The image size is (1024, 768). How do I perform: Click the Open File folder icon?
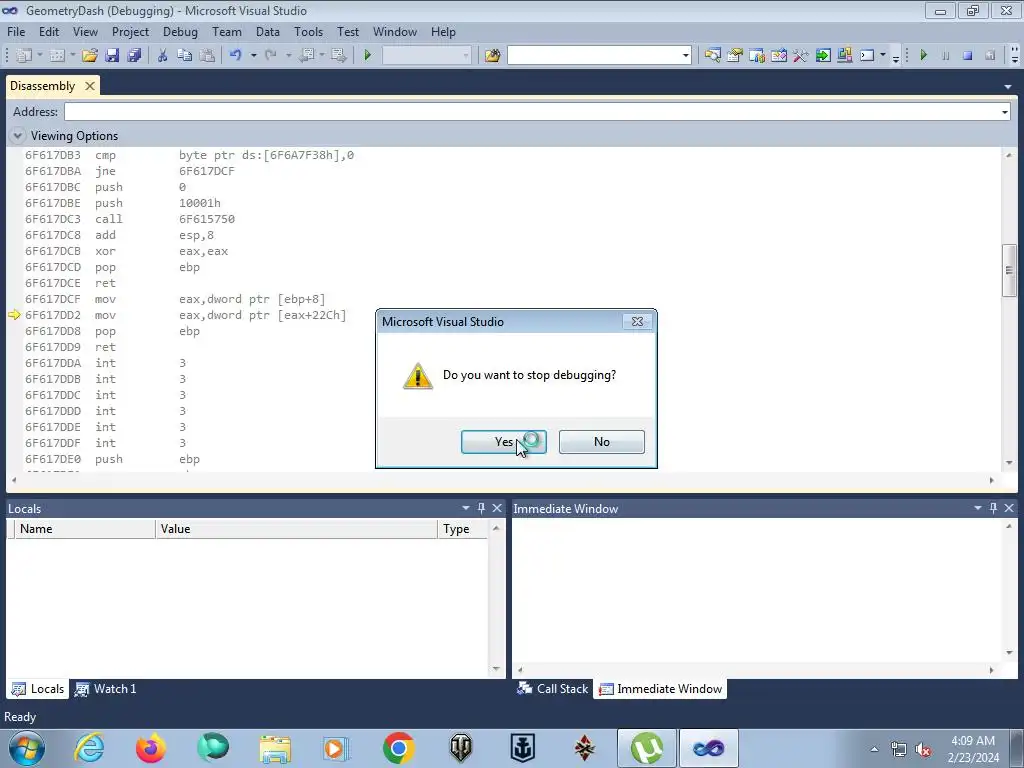pyautogui.click(x=90, y=56)
